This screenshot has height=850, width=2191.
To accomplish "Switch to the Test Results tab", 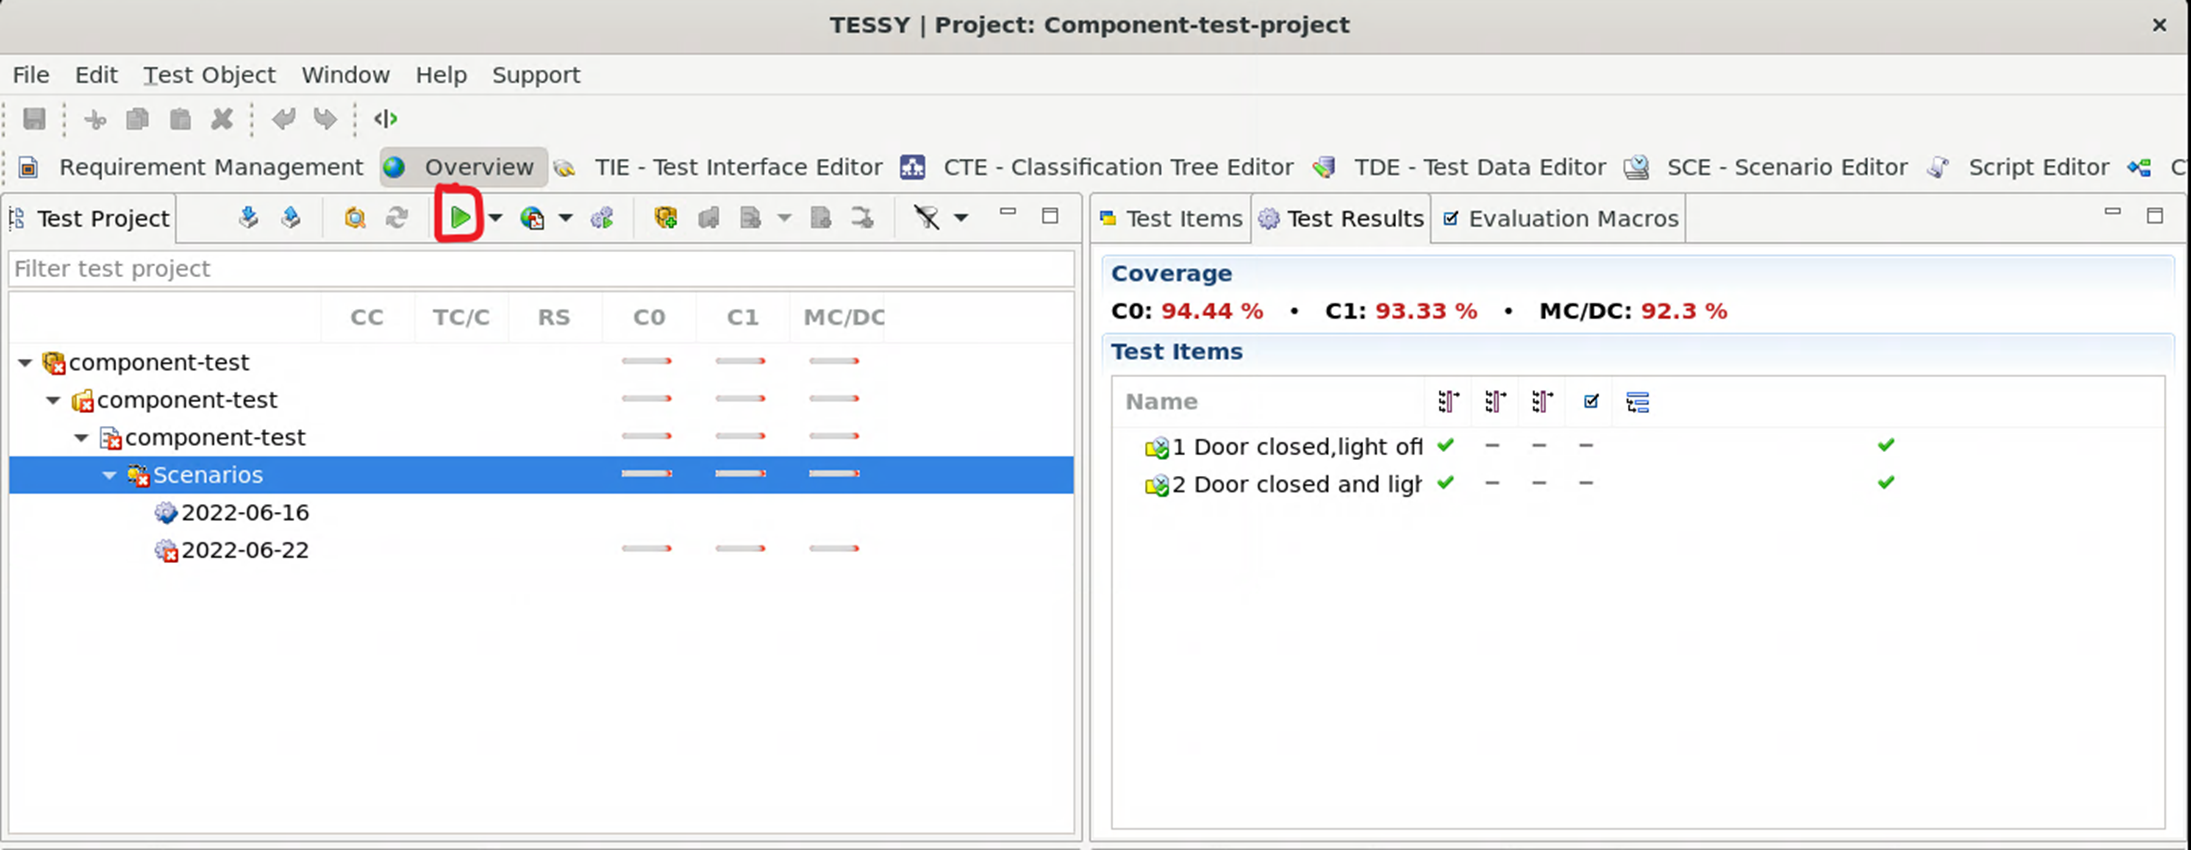I will (1341, 218).
